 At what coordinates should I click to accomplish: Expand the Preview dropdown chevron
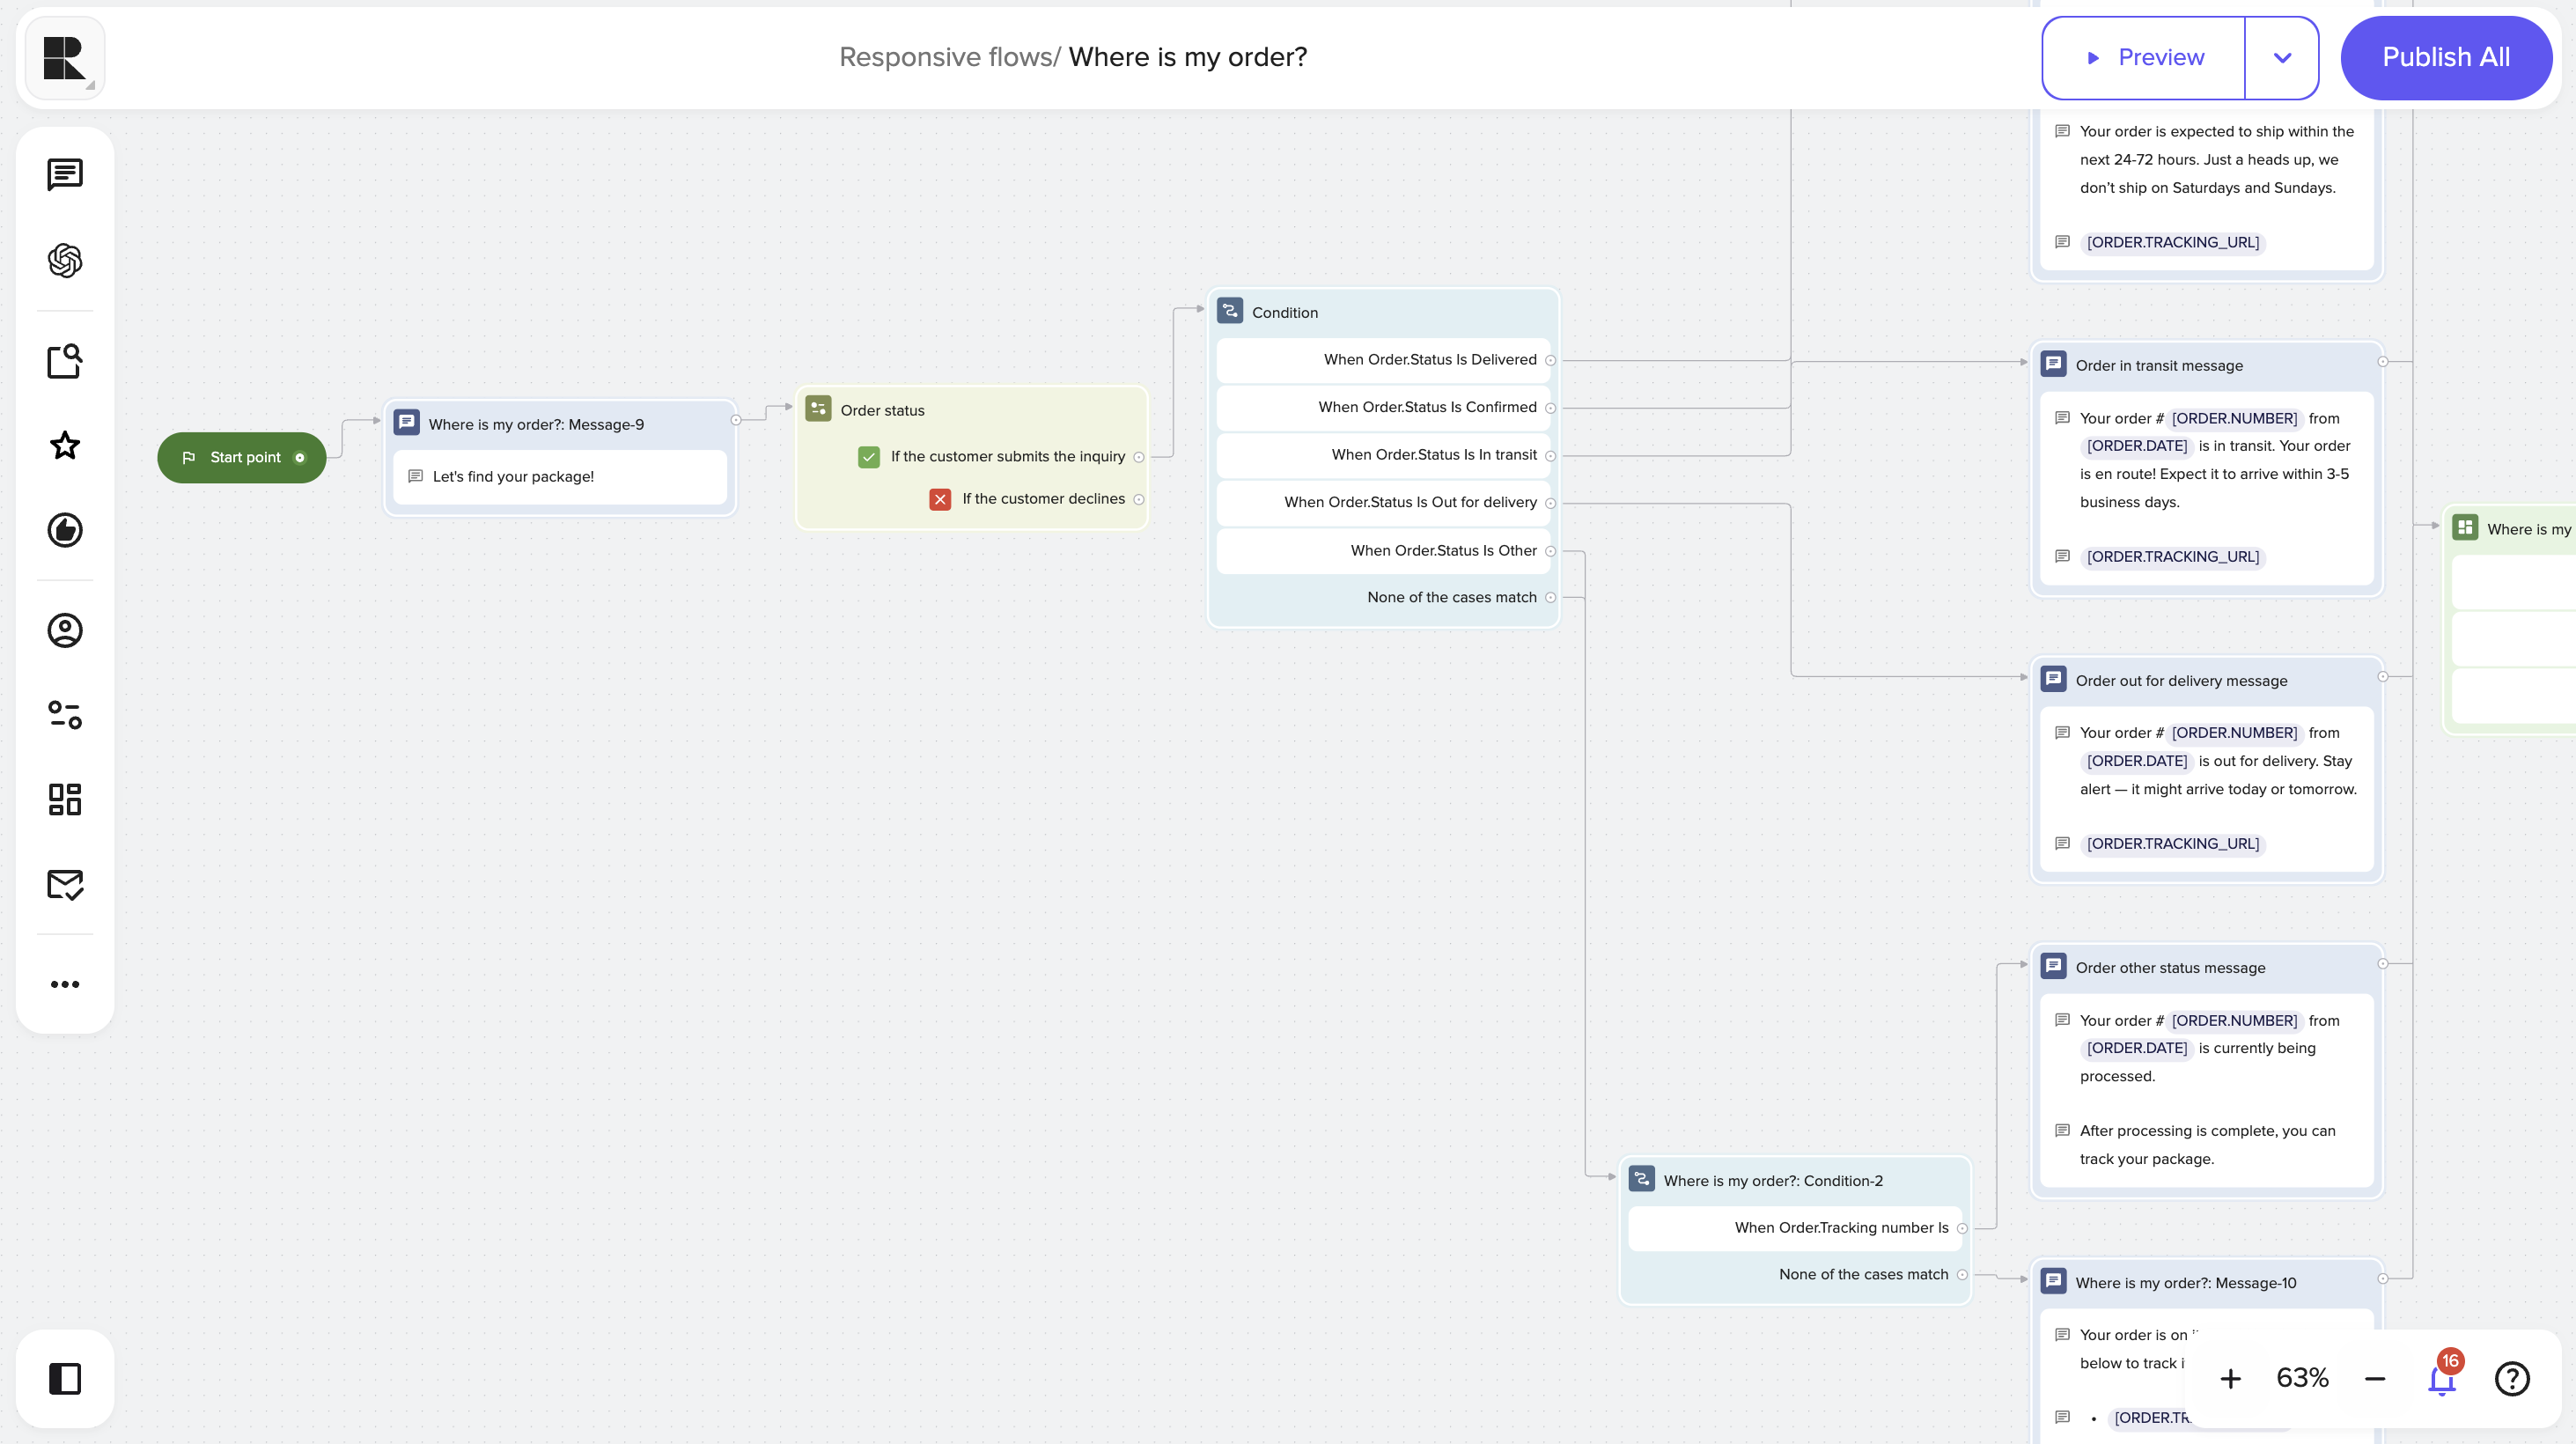tap(2281, 58)
